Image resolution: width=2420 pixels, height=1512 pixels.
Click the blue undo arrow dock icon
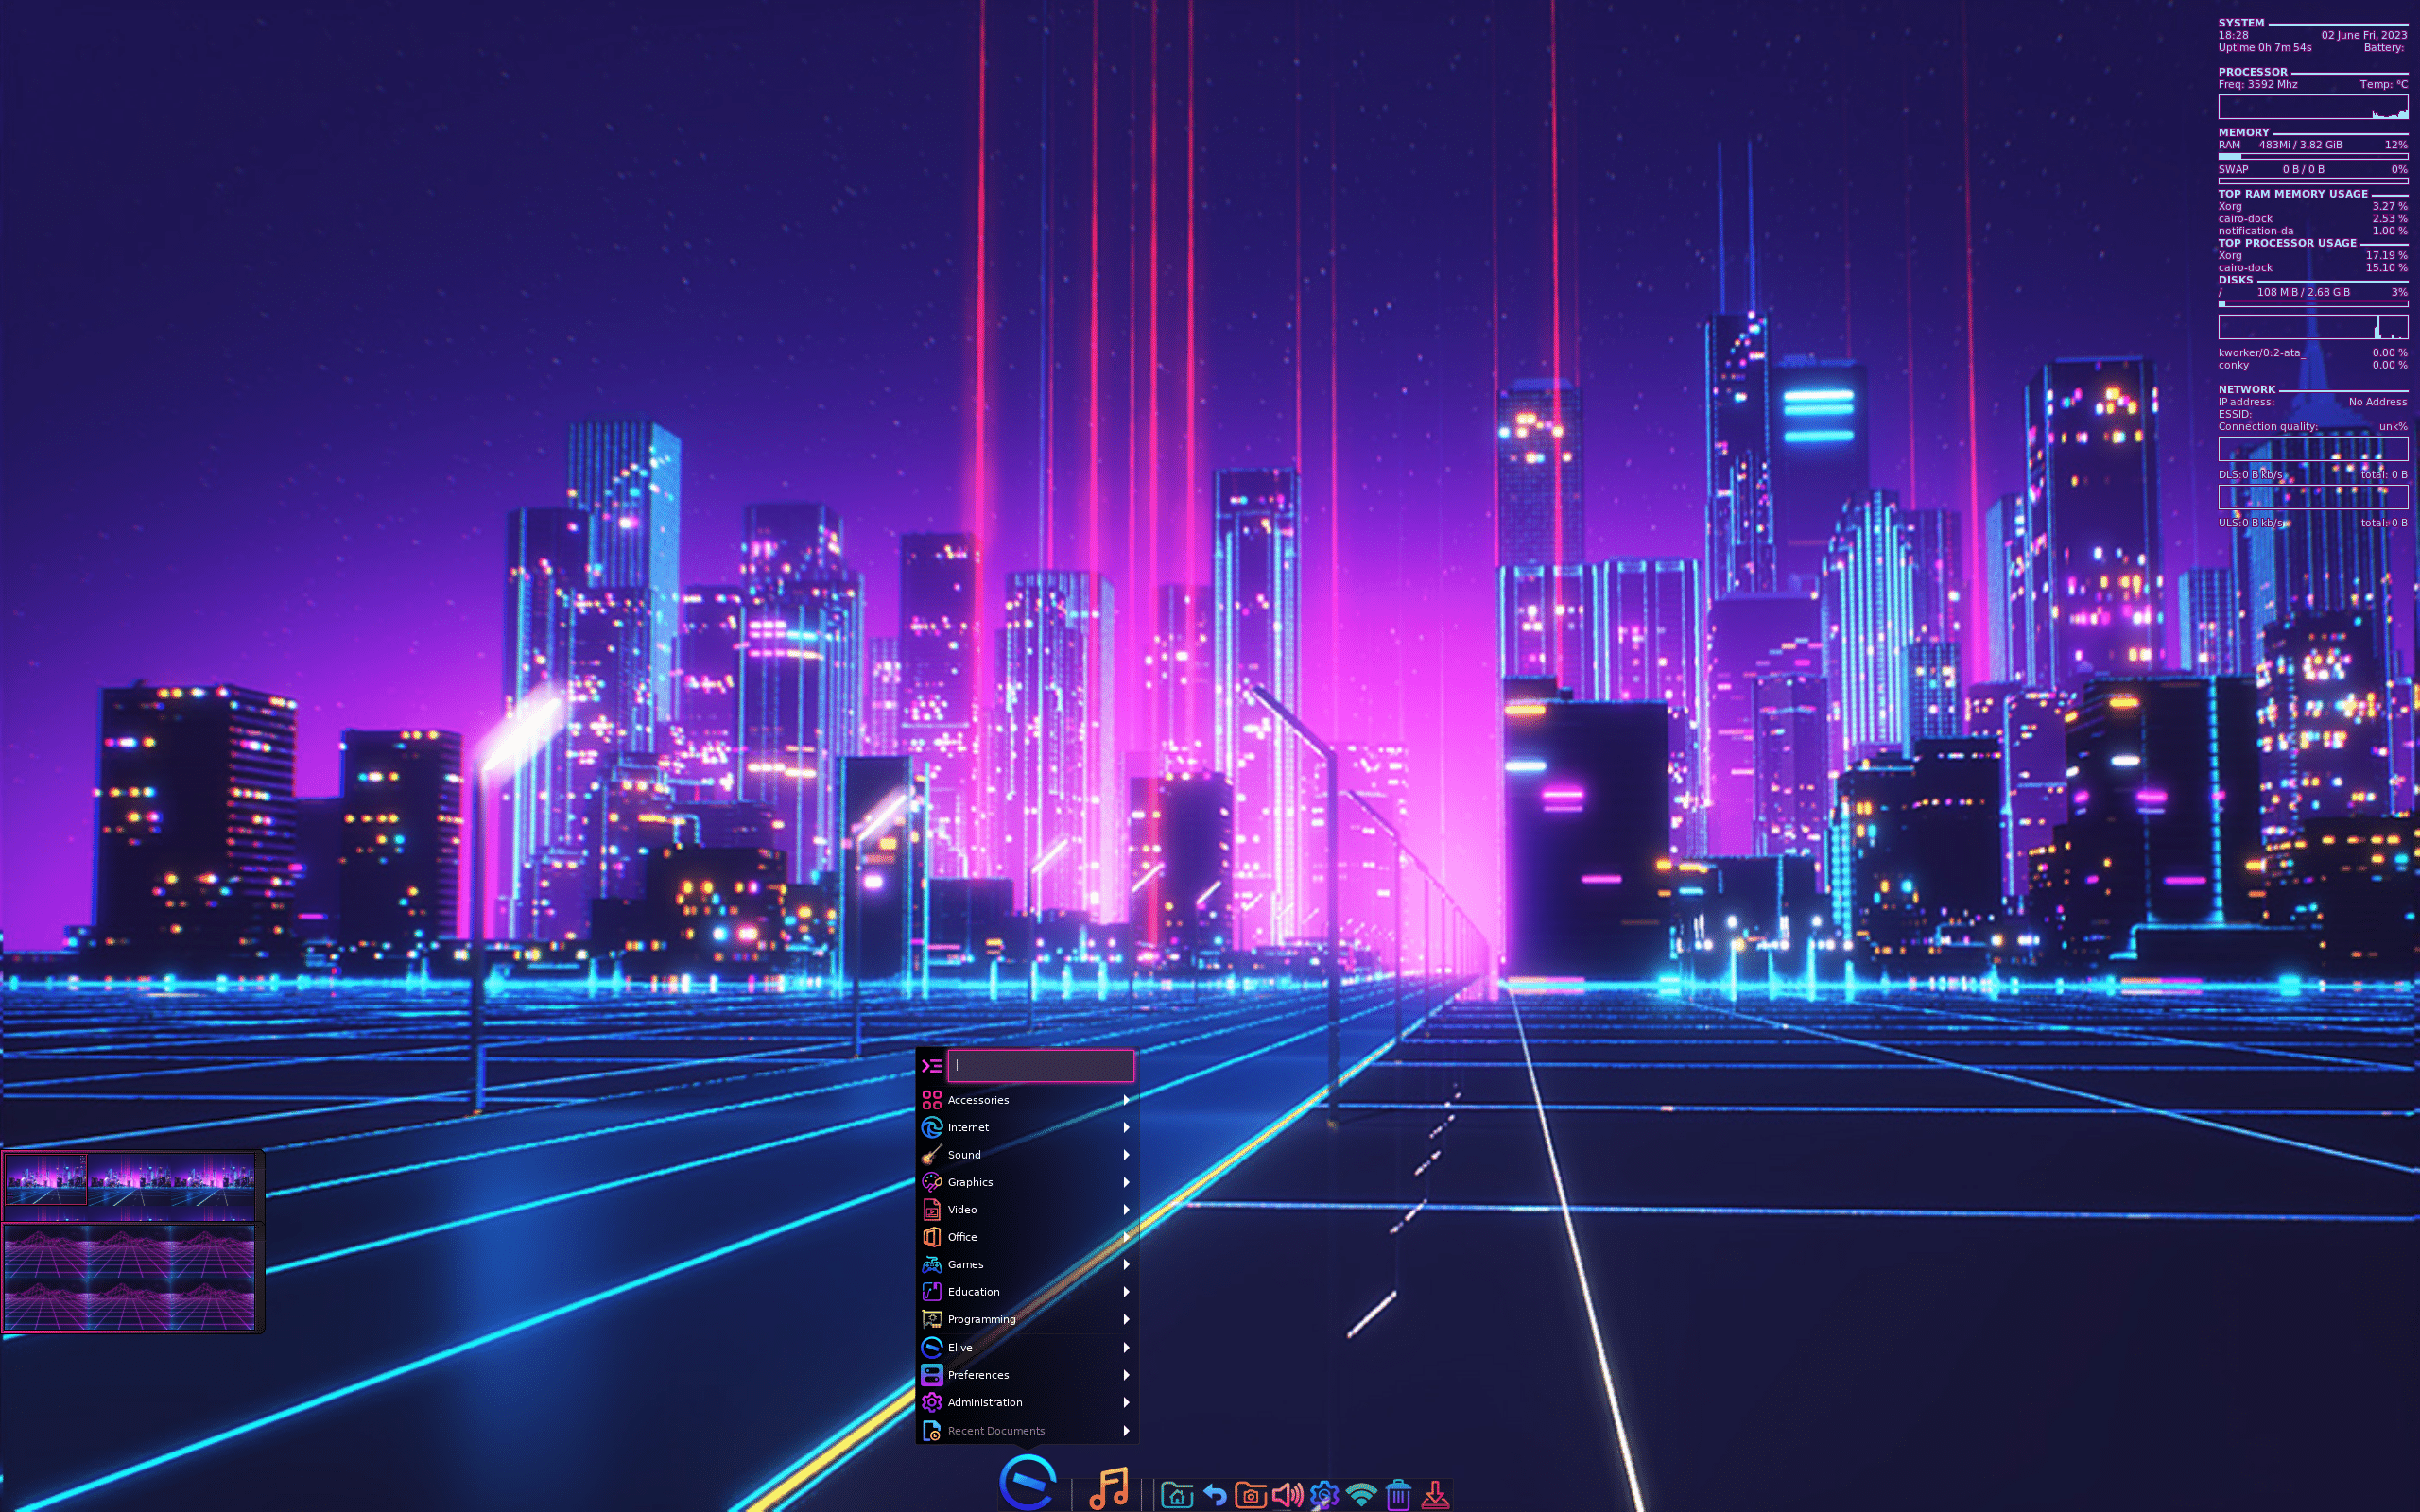point(1214,1495)
